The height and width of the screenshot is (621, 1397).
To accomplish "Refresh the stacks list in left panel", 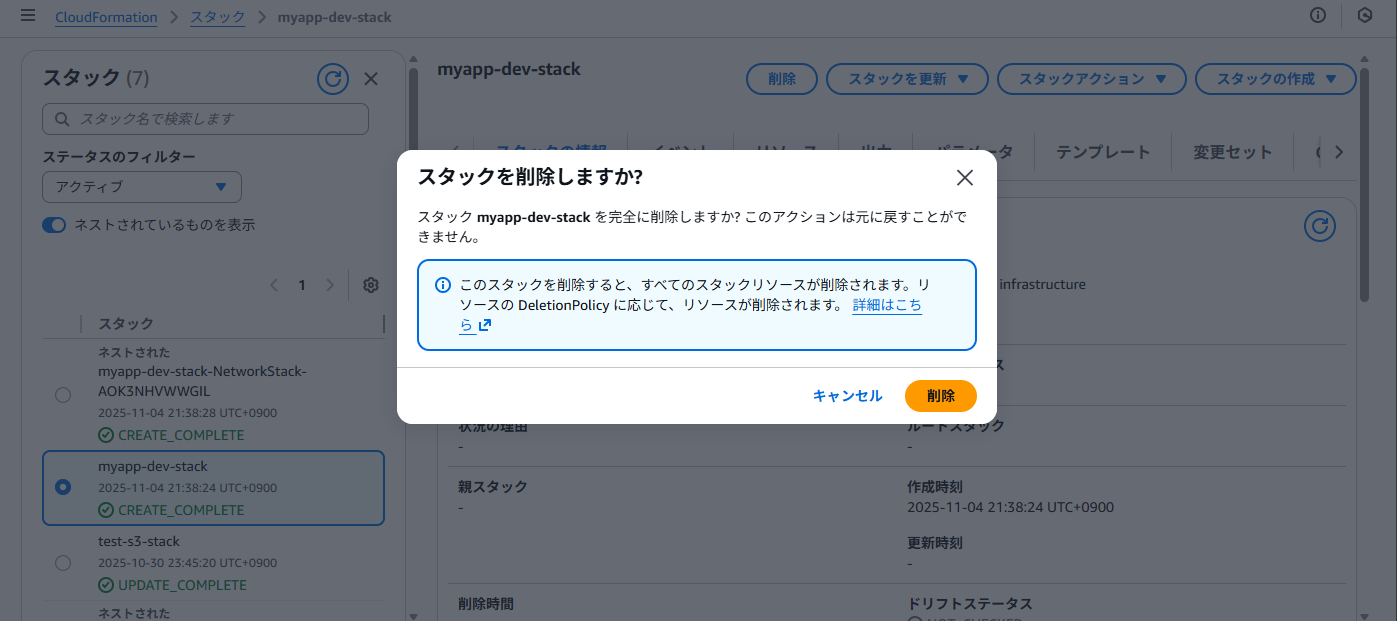I will tap(333, 79).
